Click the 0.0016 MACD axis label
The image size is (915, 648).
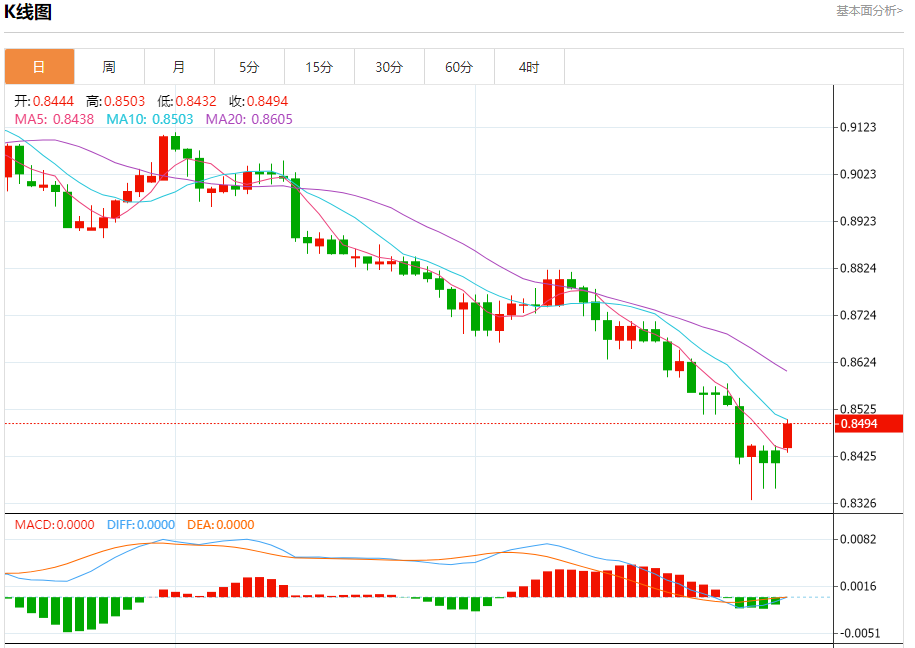858,586
